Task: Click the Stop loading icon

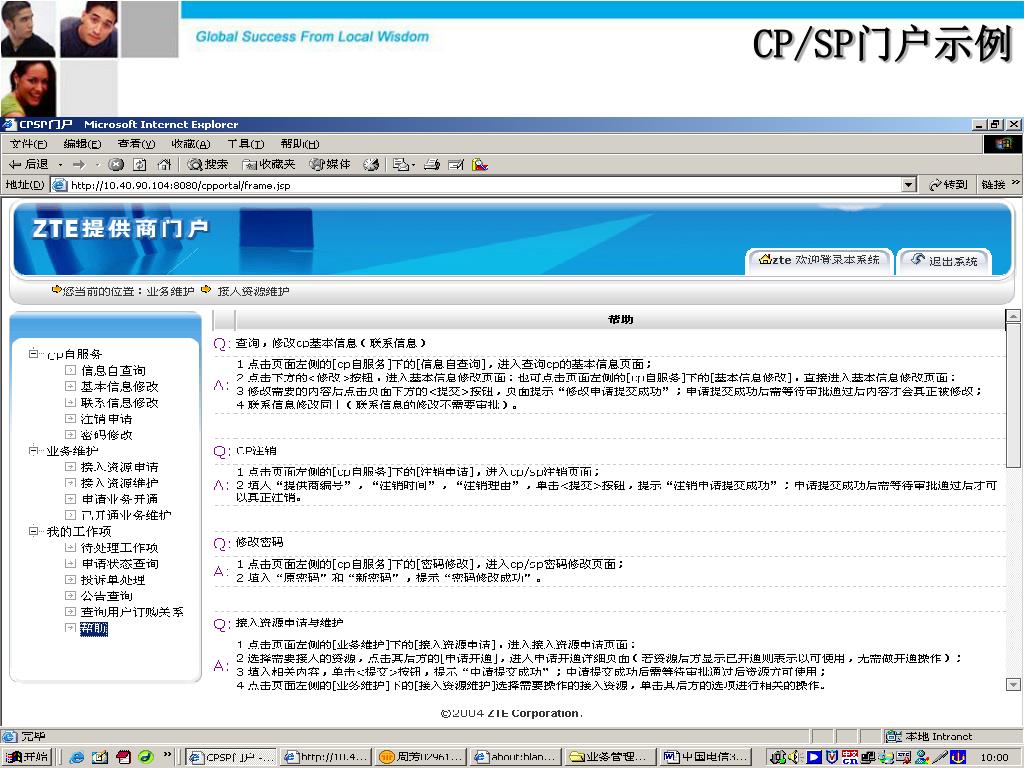Action: [x=116, y=165]
